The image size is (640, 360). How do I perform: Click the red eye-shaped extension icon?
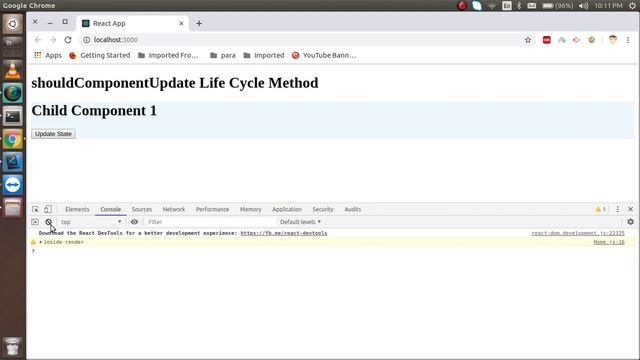coord(577,40)
